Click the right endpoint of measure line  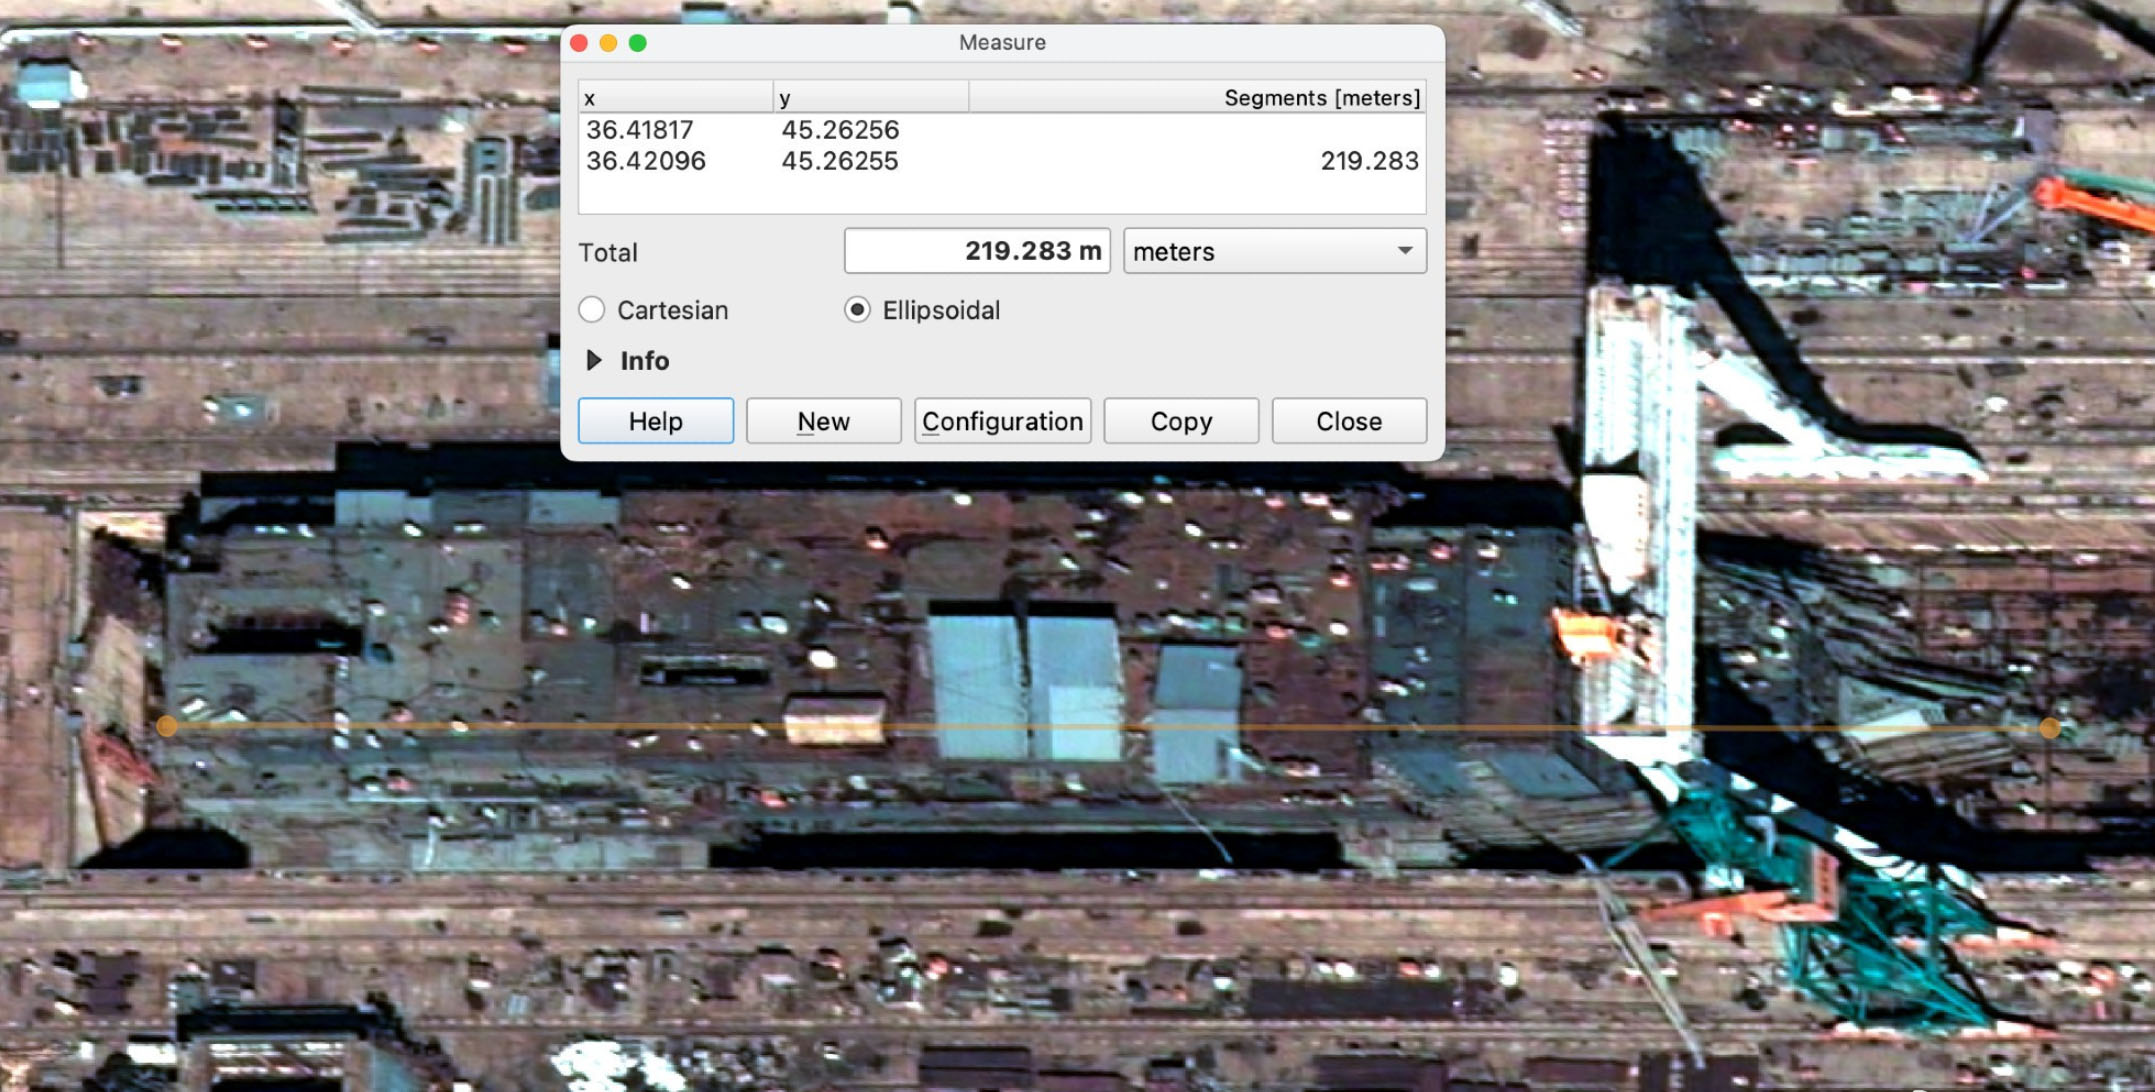2049,728
